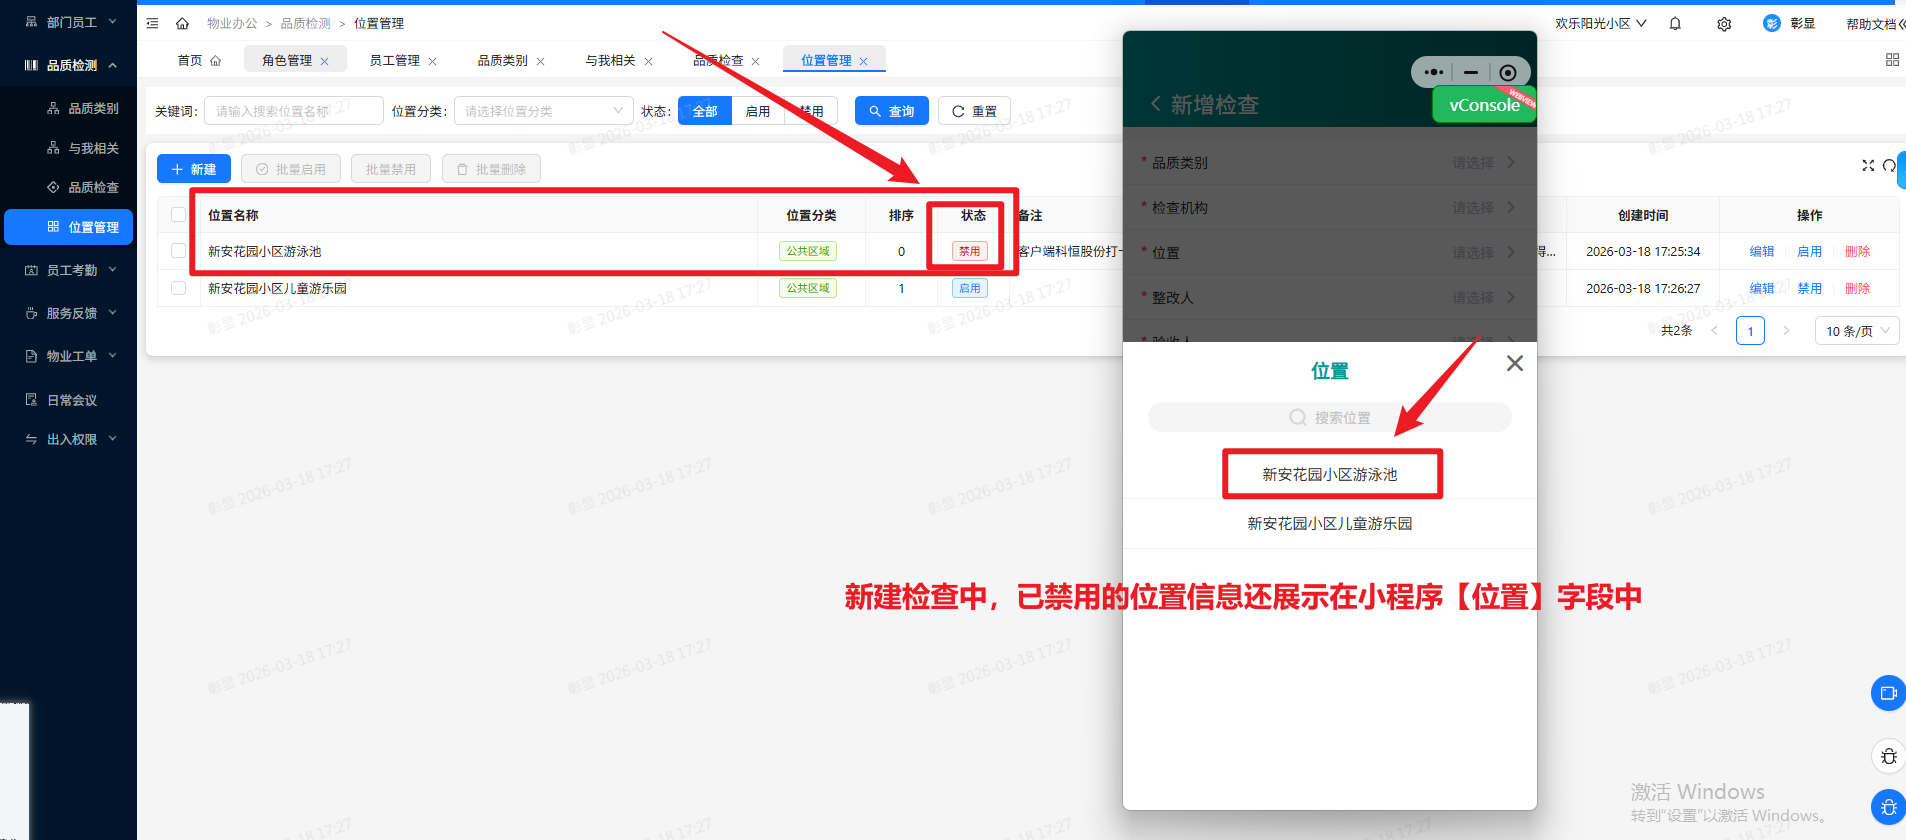Image resolution: width=1906 pixels, height=840 pixels.
Task: Open the blue bug debug icon
Action: pos(1888,807)
